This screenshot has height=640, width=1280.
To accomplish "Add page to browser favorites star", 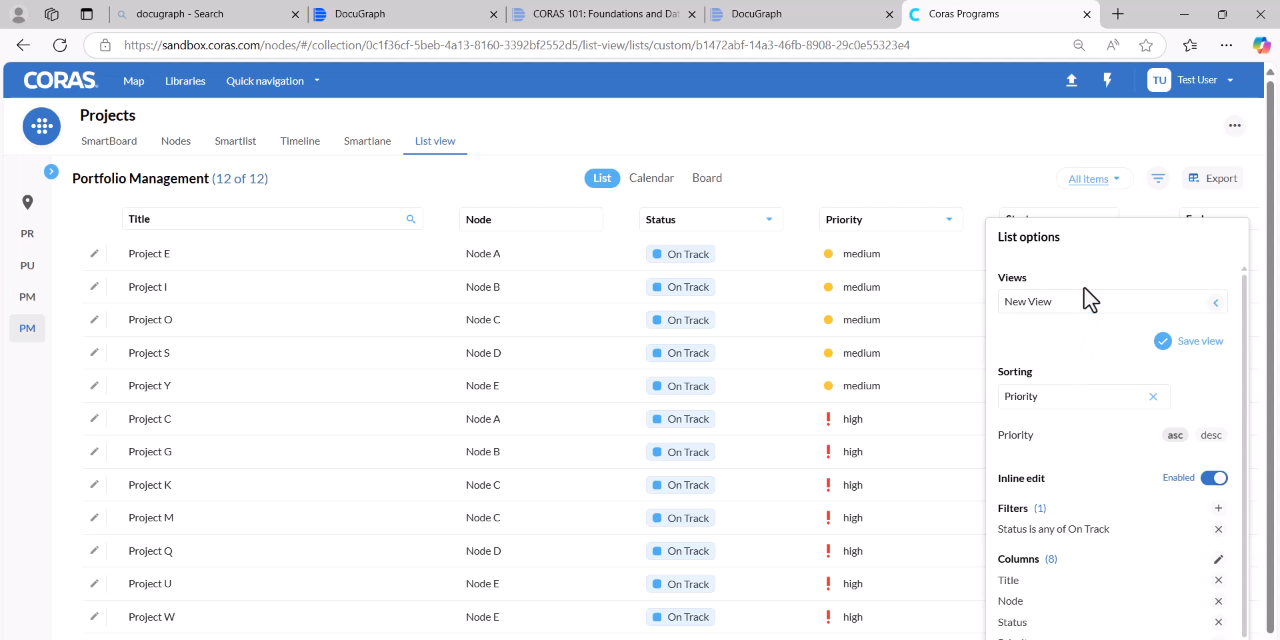I will click(x=1146, y=45).
